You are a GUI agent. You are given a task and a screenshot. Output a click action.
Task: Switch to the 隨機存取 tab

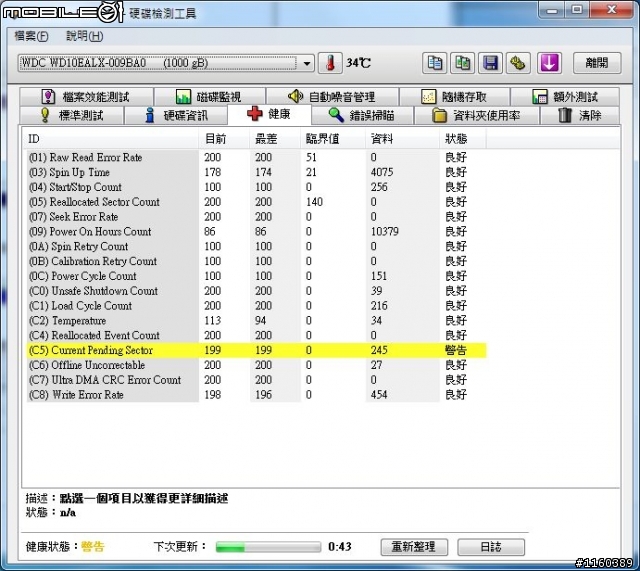point(454,97)
